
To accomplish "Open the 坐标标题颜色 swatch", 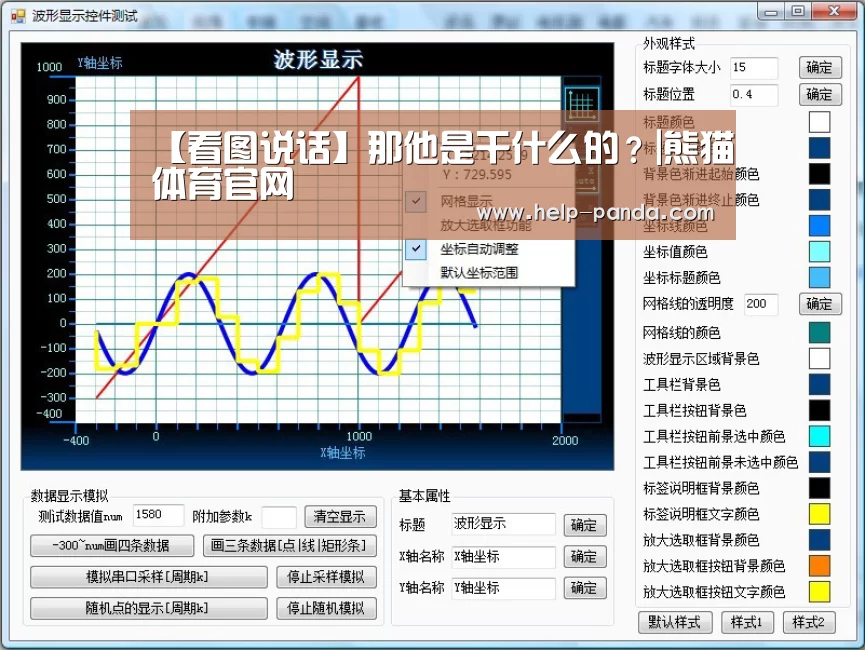I will [820, 278].
